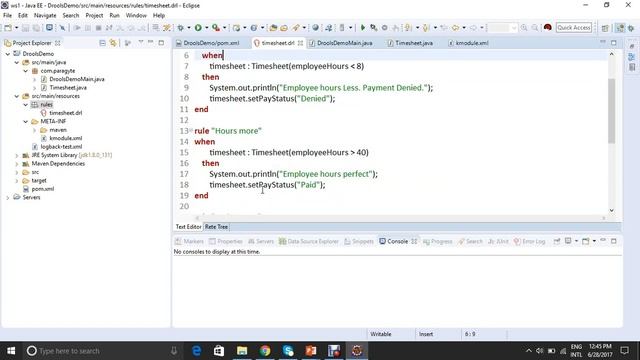Open Microsoft Edge from the taskbar
Image resolution: width=640 pixels, height=360 pixels.
(196, 351)
